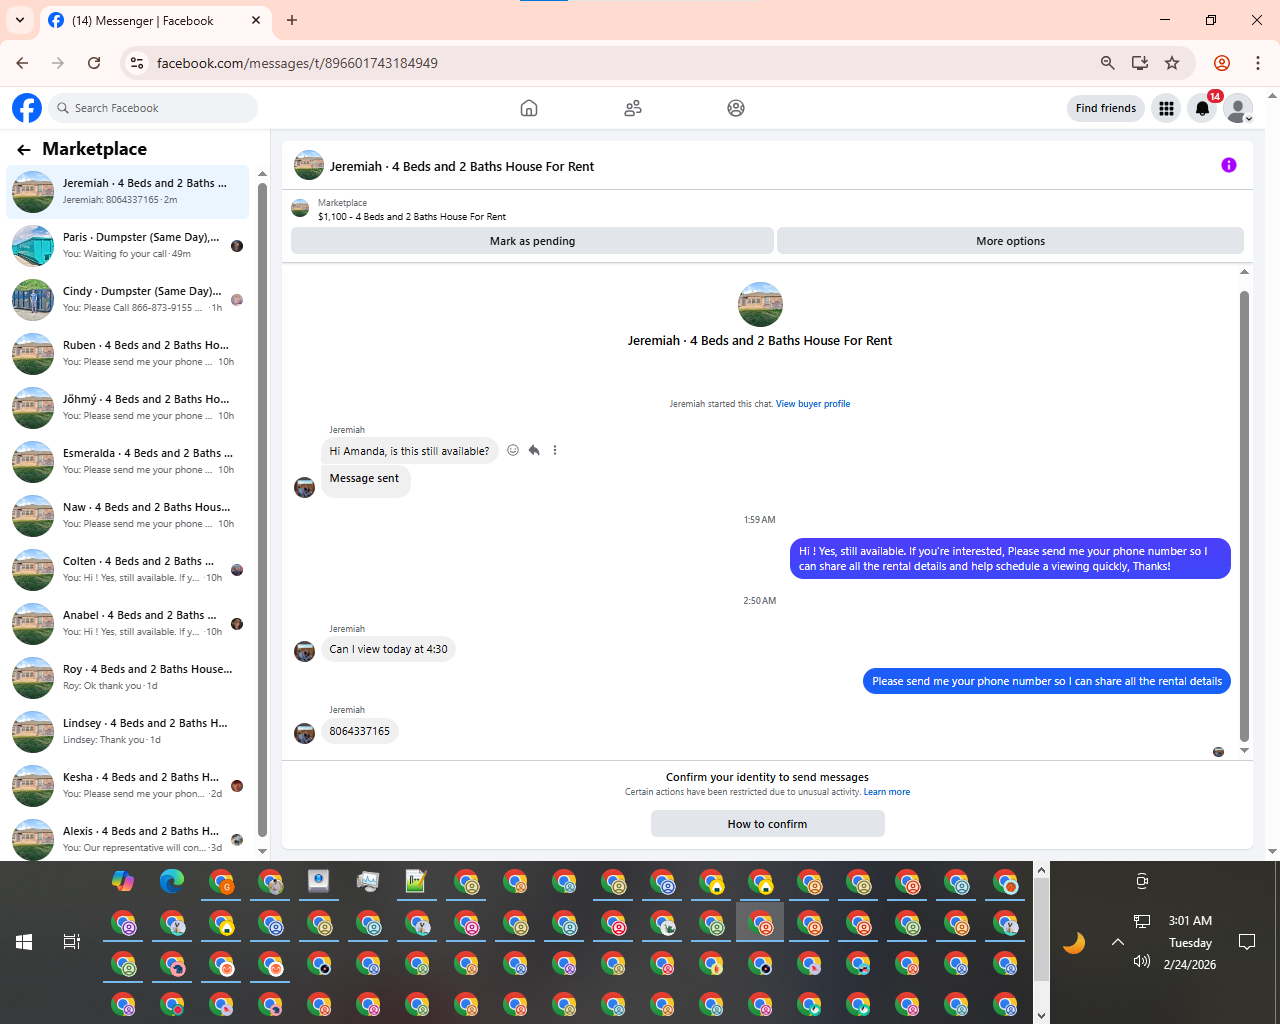
Task: Open the Windows notification center icon
Action: [x=1247, y=942]
